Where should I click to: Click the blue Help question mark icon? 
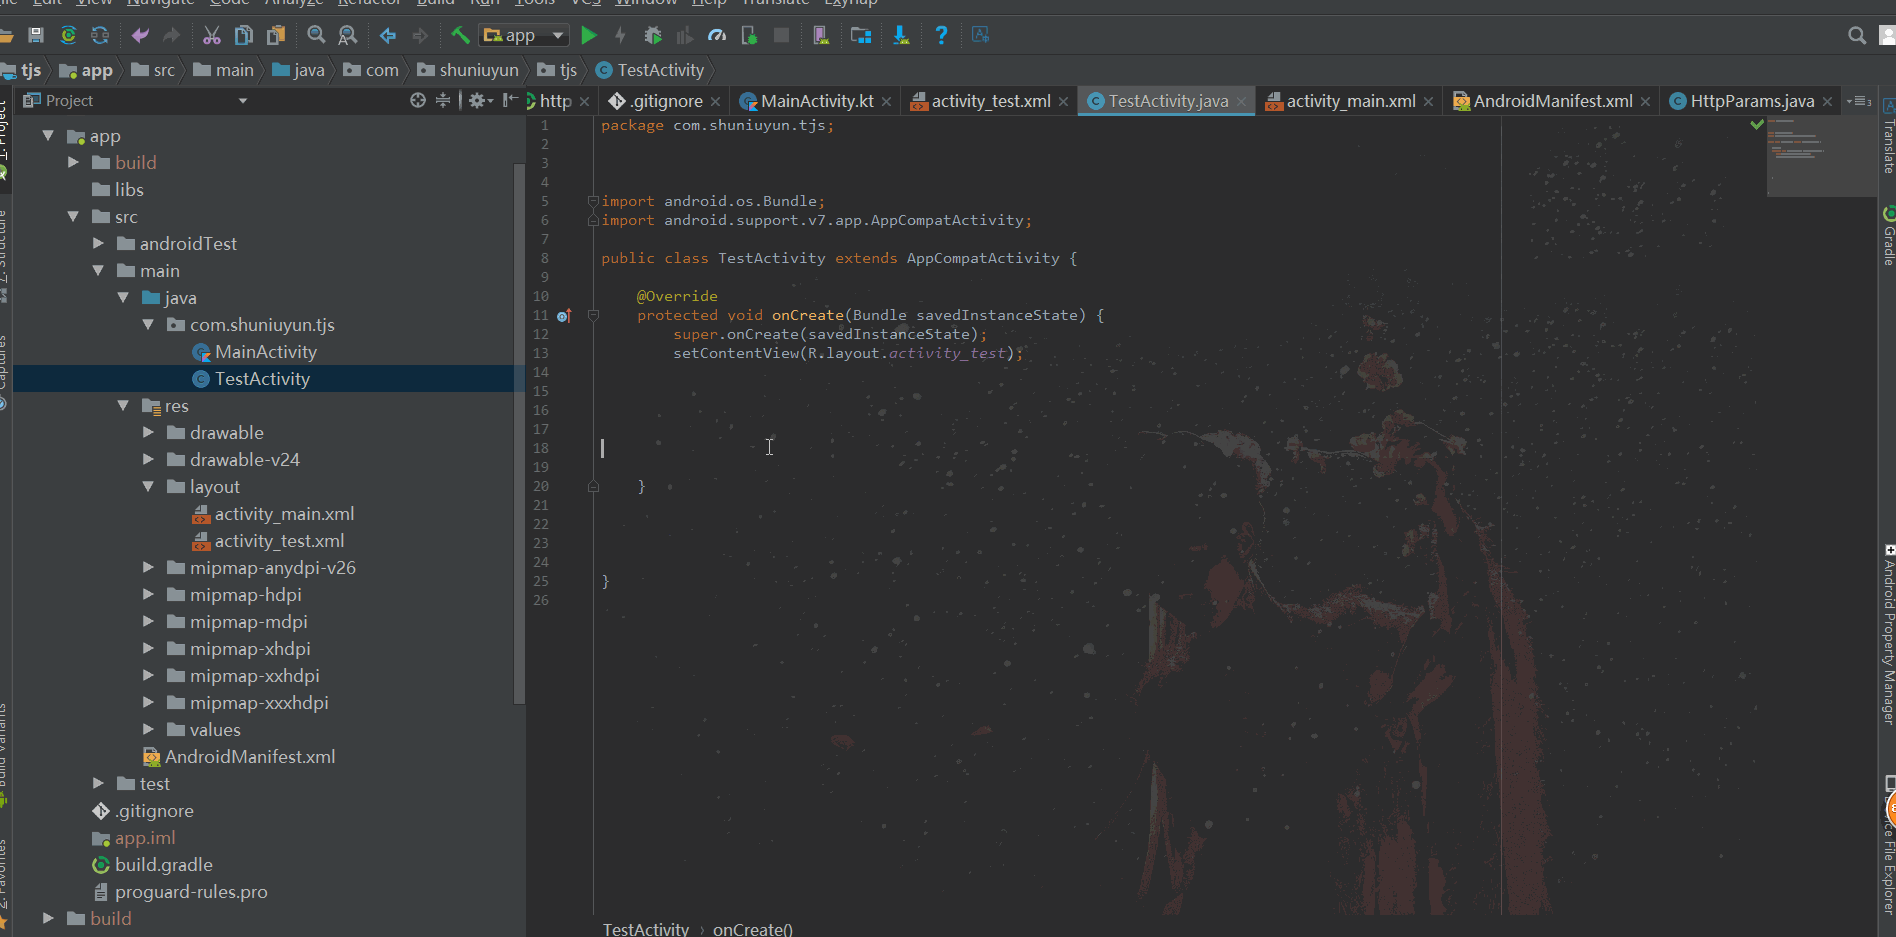pos(941,35)
